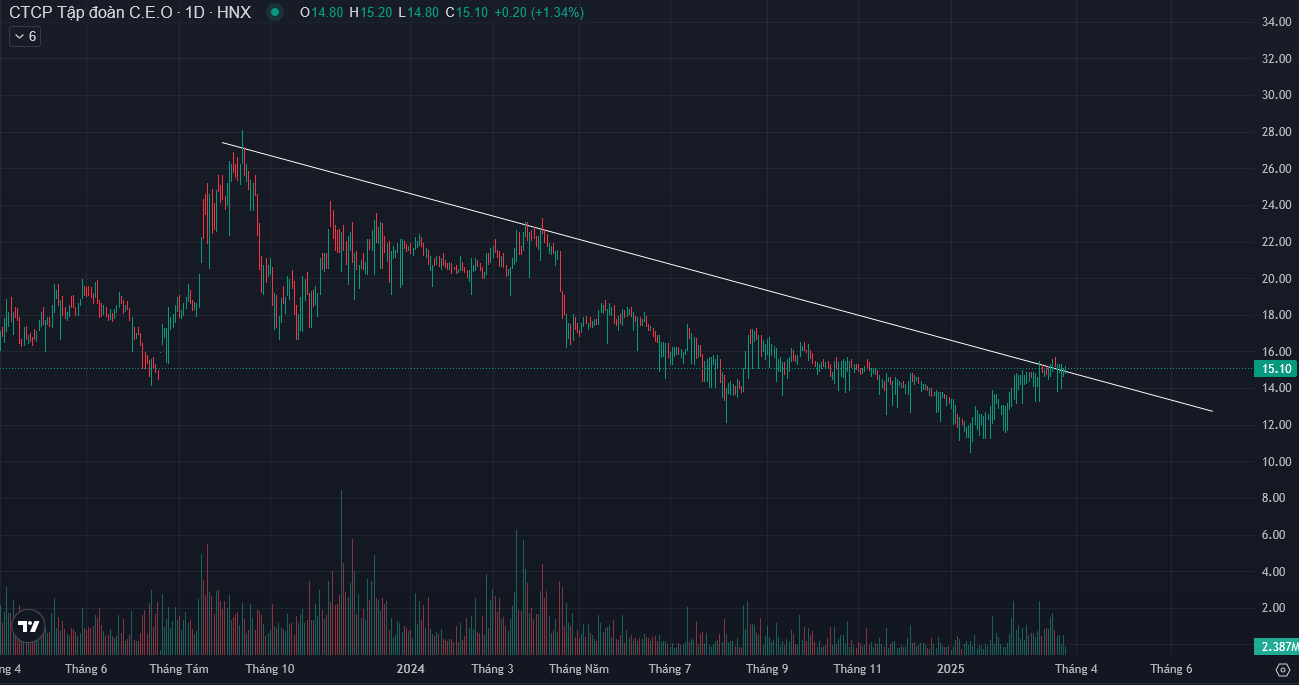This screenshot has width=1299, height=685.
Task: Click the Tháng Tám time axis label
Action: coord(179,669)
